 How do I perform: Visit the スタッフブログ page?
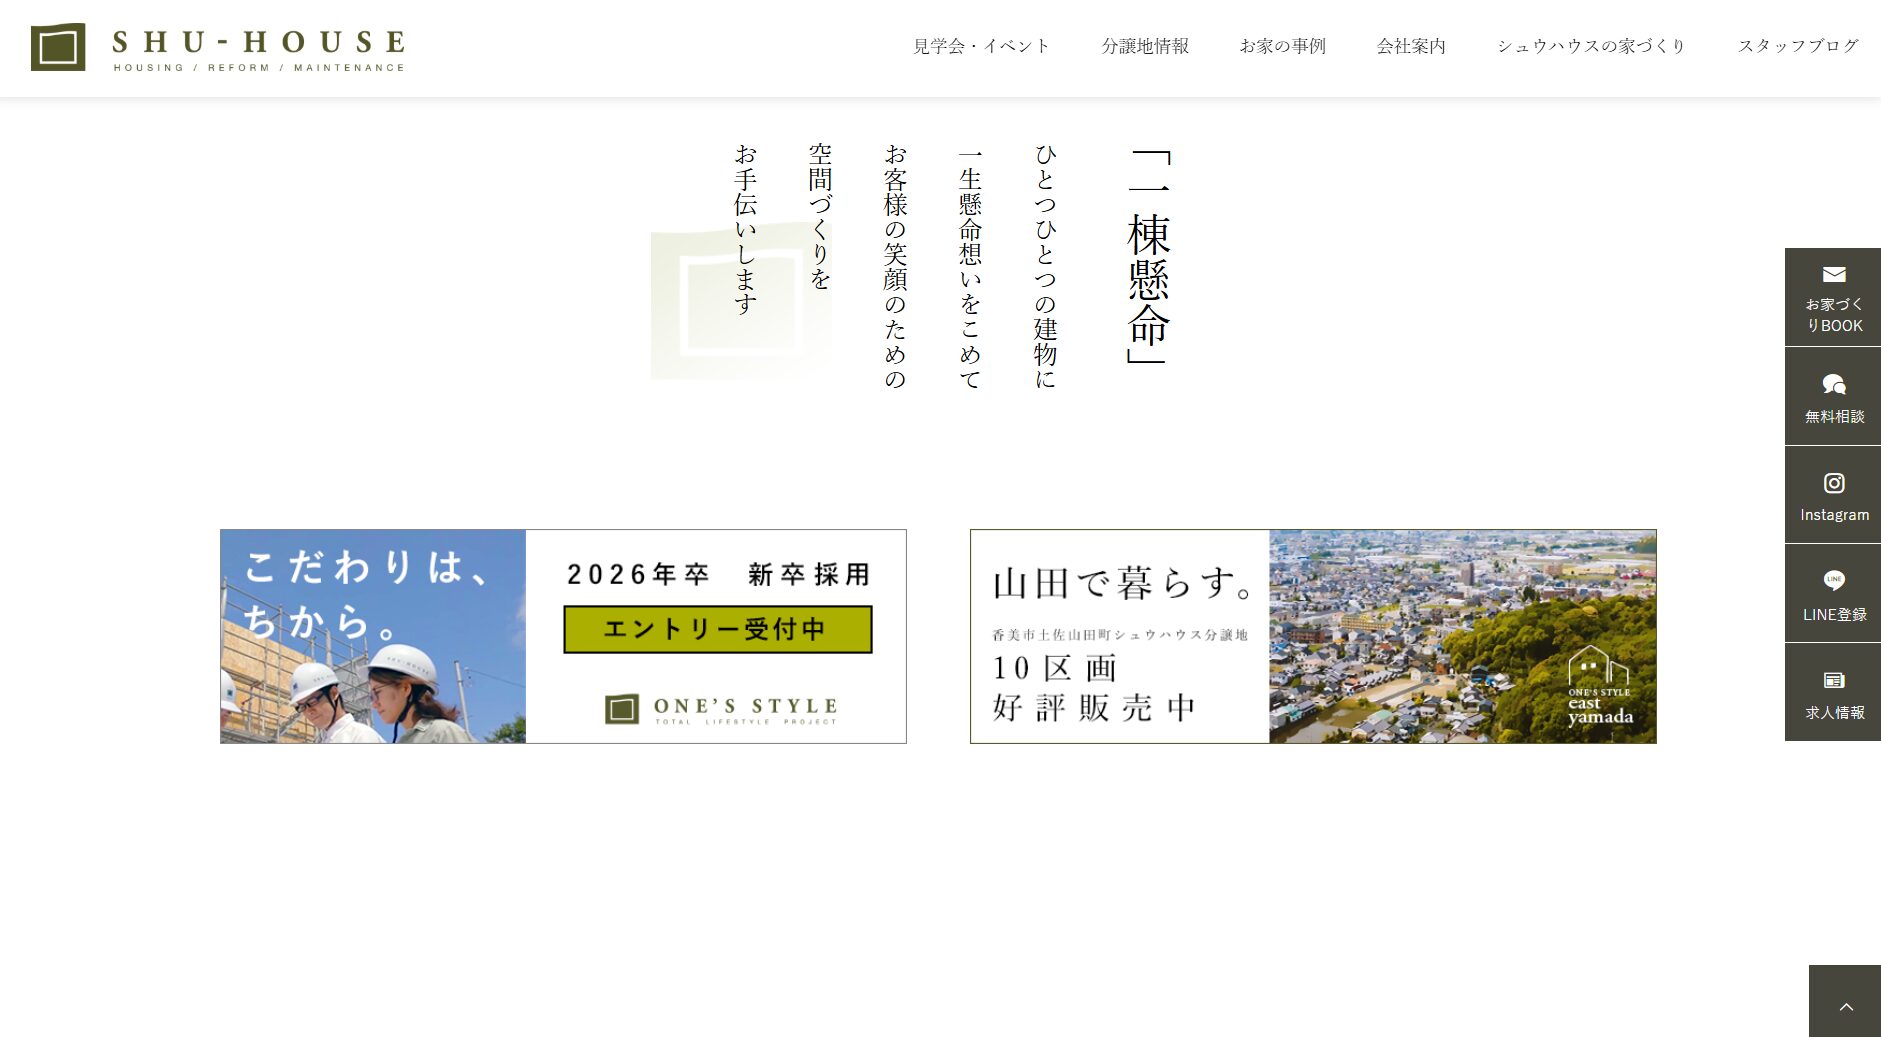[x=1798, y=46]
